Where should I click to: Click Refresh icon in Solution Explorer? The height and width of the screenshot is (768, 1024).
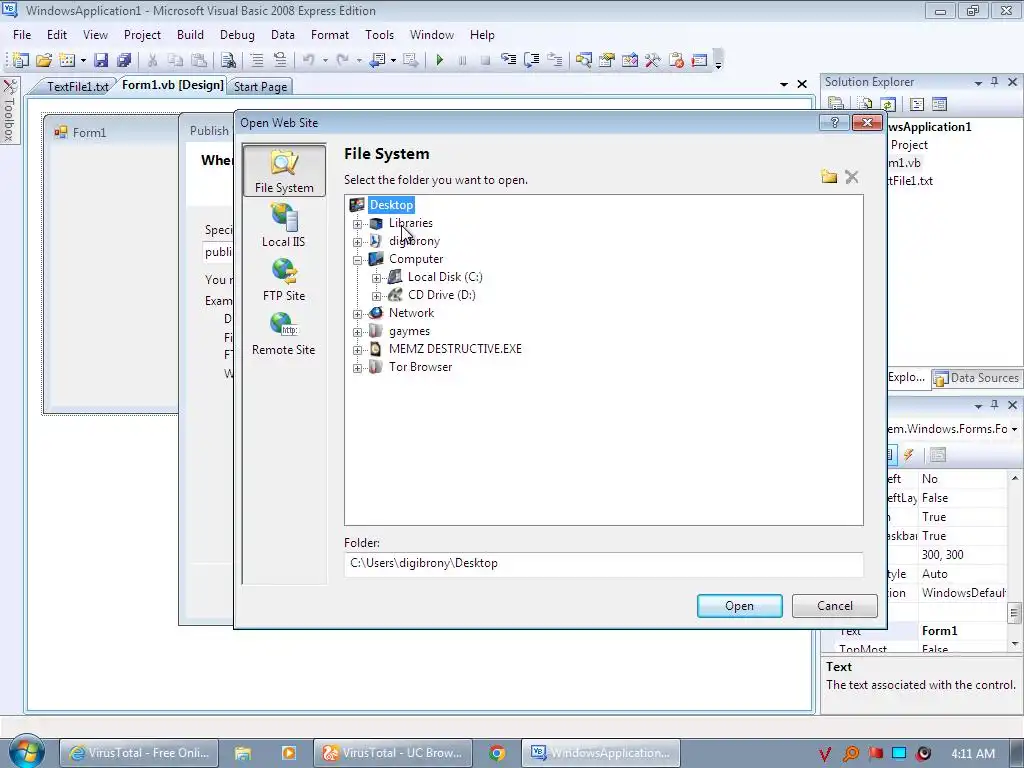[887, 104]
